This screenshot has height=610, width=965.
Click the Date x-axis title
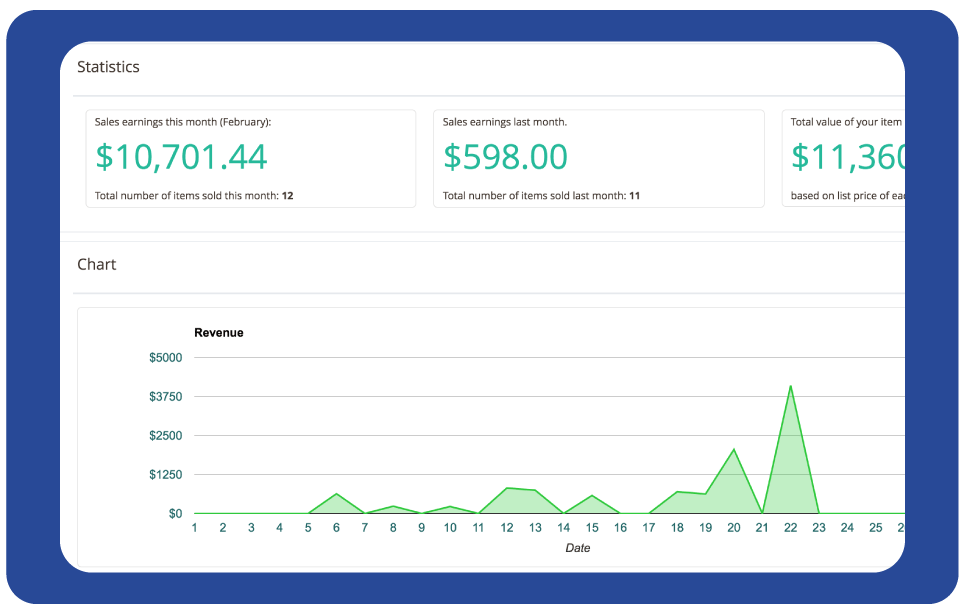pyautogui.click(x=577, y=548)
